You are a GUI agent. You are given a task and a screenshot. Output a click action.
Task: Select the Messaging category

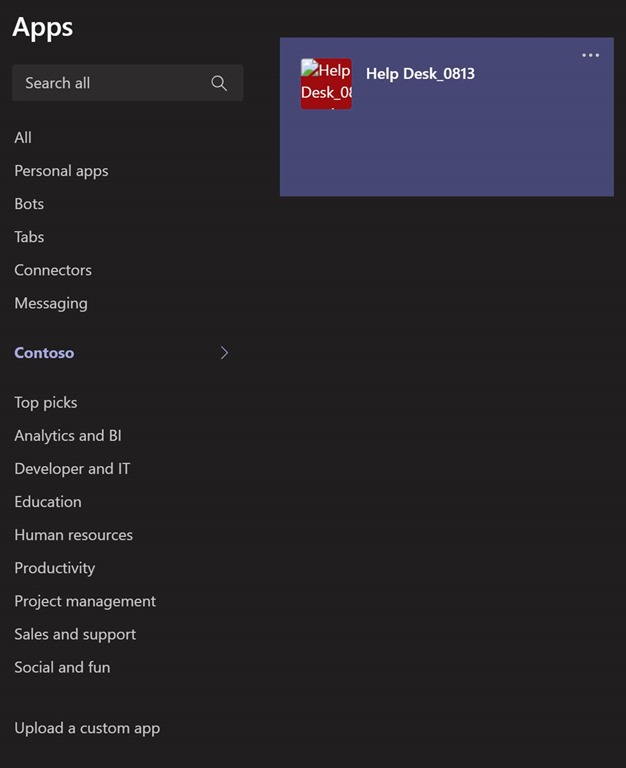51,303
